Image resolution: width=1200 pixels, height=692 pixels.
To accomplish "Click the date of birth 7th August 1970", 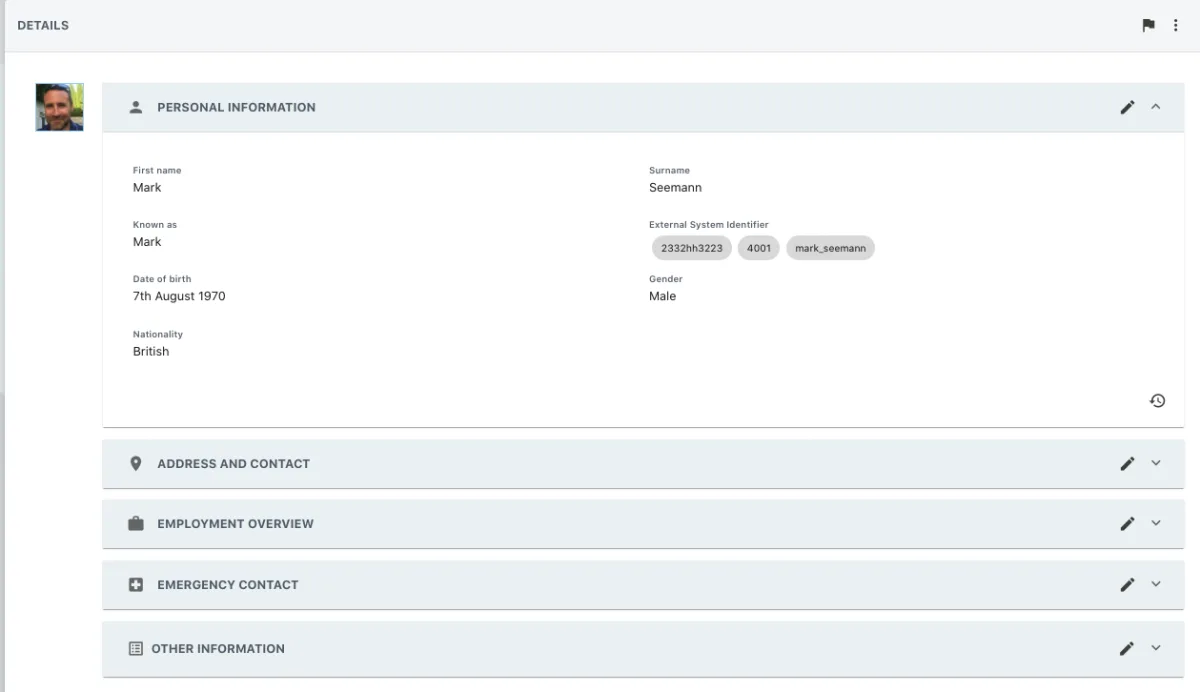I will tap(179, 296).
